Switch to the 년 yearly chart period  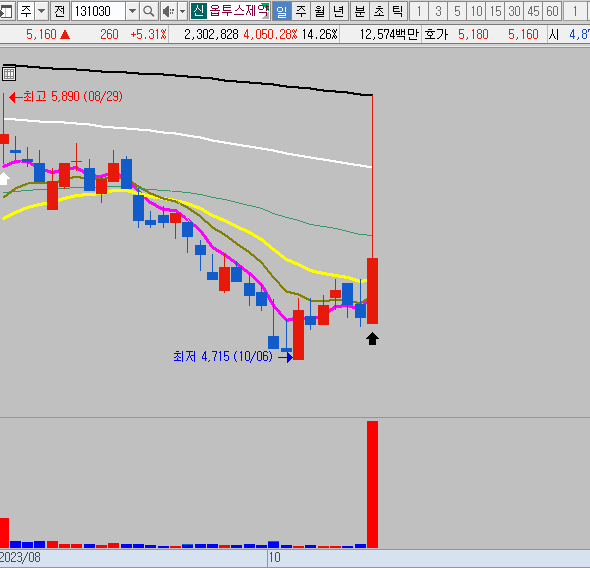tap(339, 11)
